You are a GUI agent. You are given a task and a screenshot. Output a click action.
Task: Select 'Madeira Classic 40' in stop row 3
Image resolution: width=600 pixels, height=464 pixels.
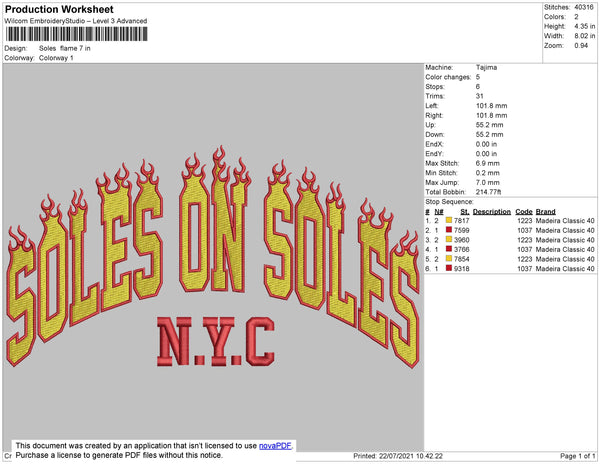(565, 240)
